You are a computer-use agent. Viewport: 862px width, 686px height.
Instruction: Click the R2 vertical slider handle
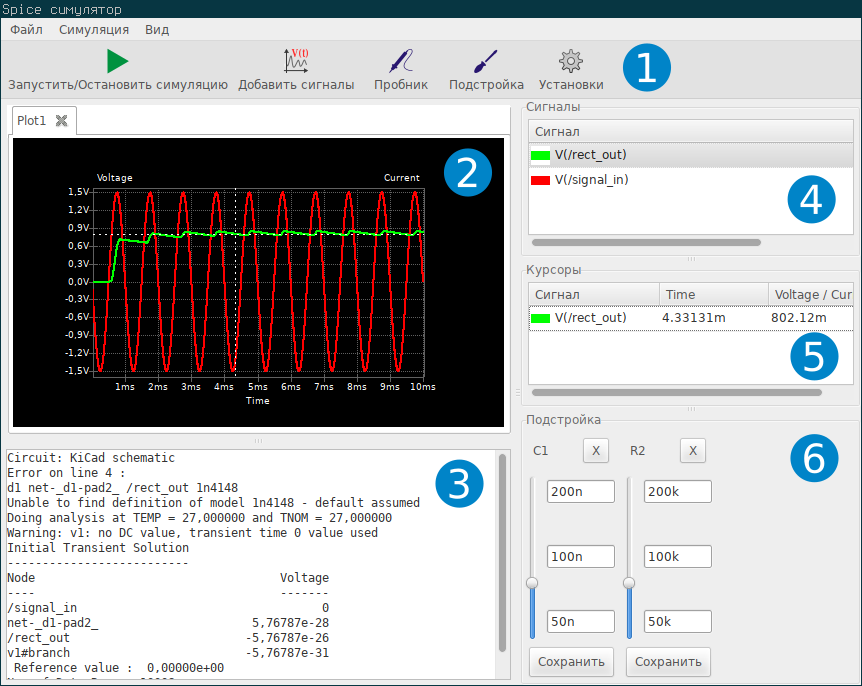[x=629, y=582]
